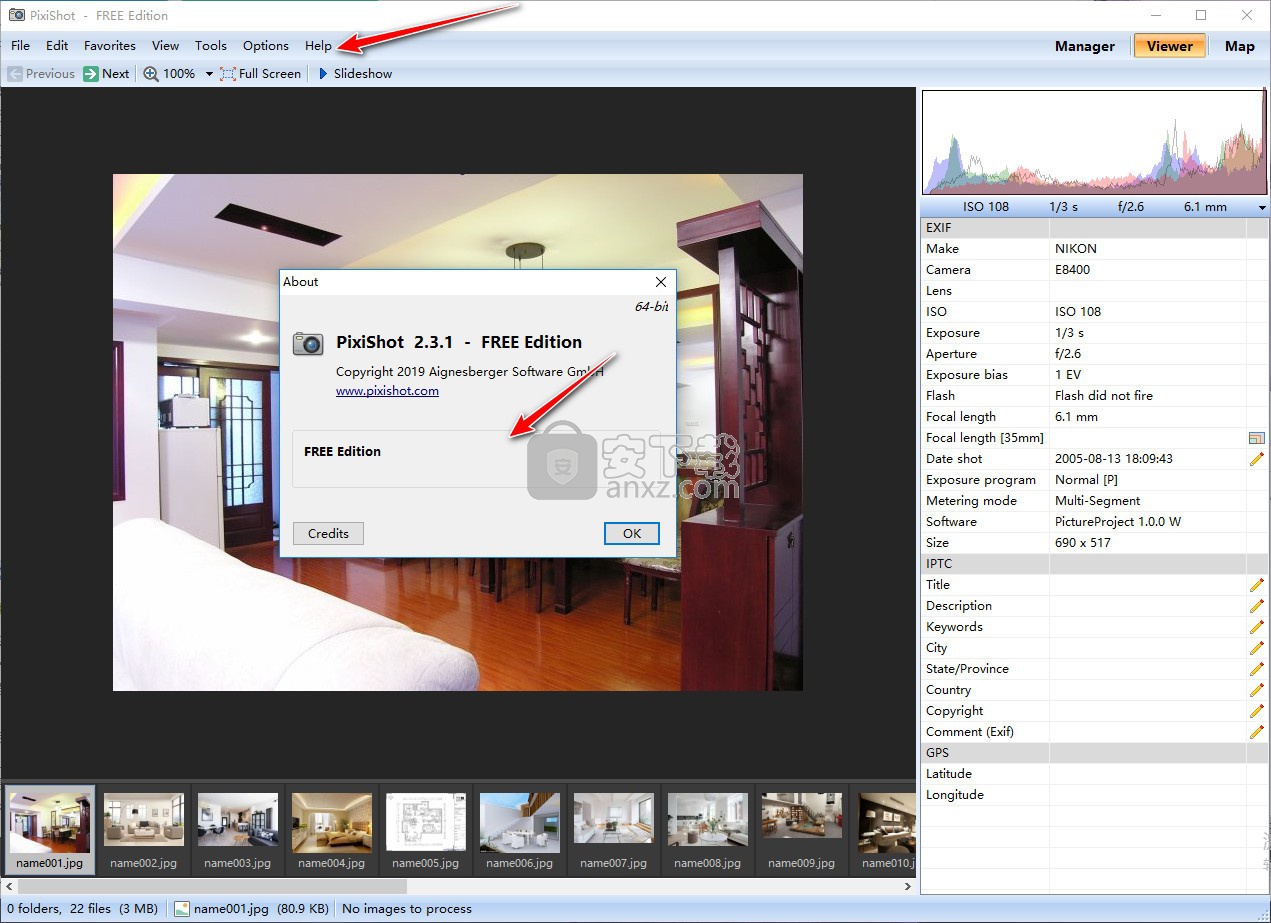Click the camera icon in About dialog
The image size is (1271, 923).
click(308, 344)
